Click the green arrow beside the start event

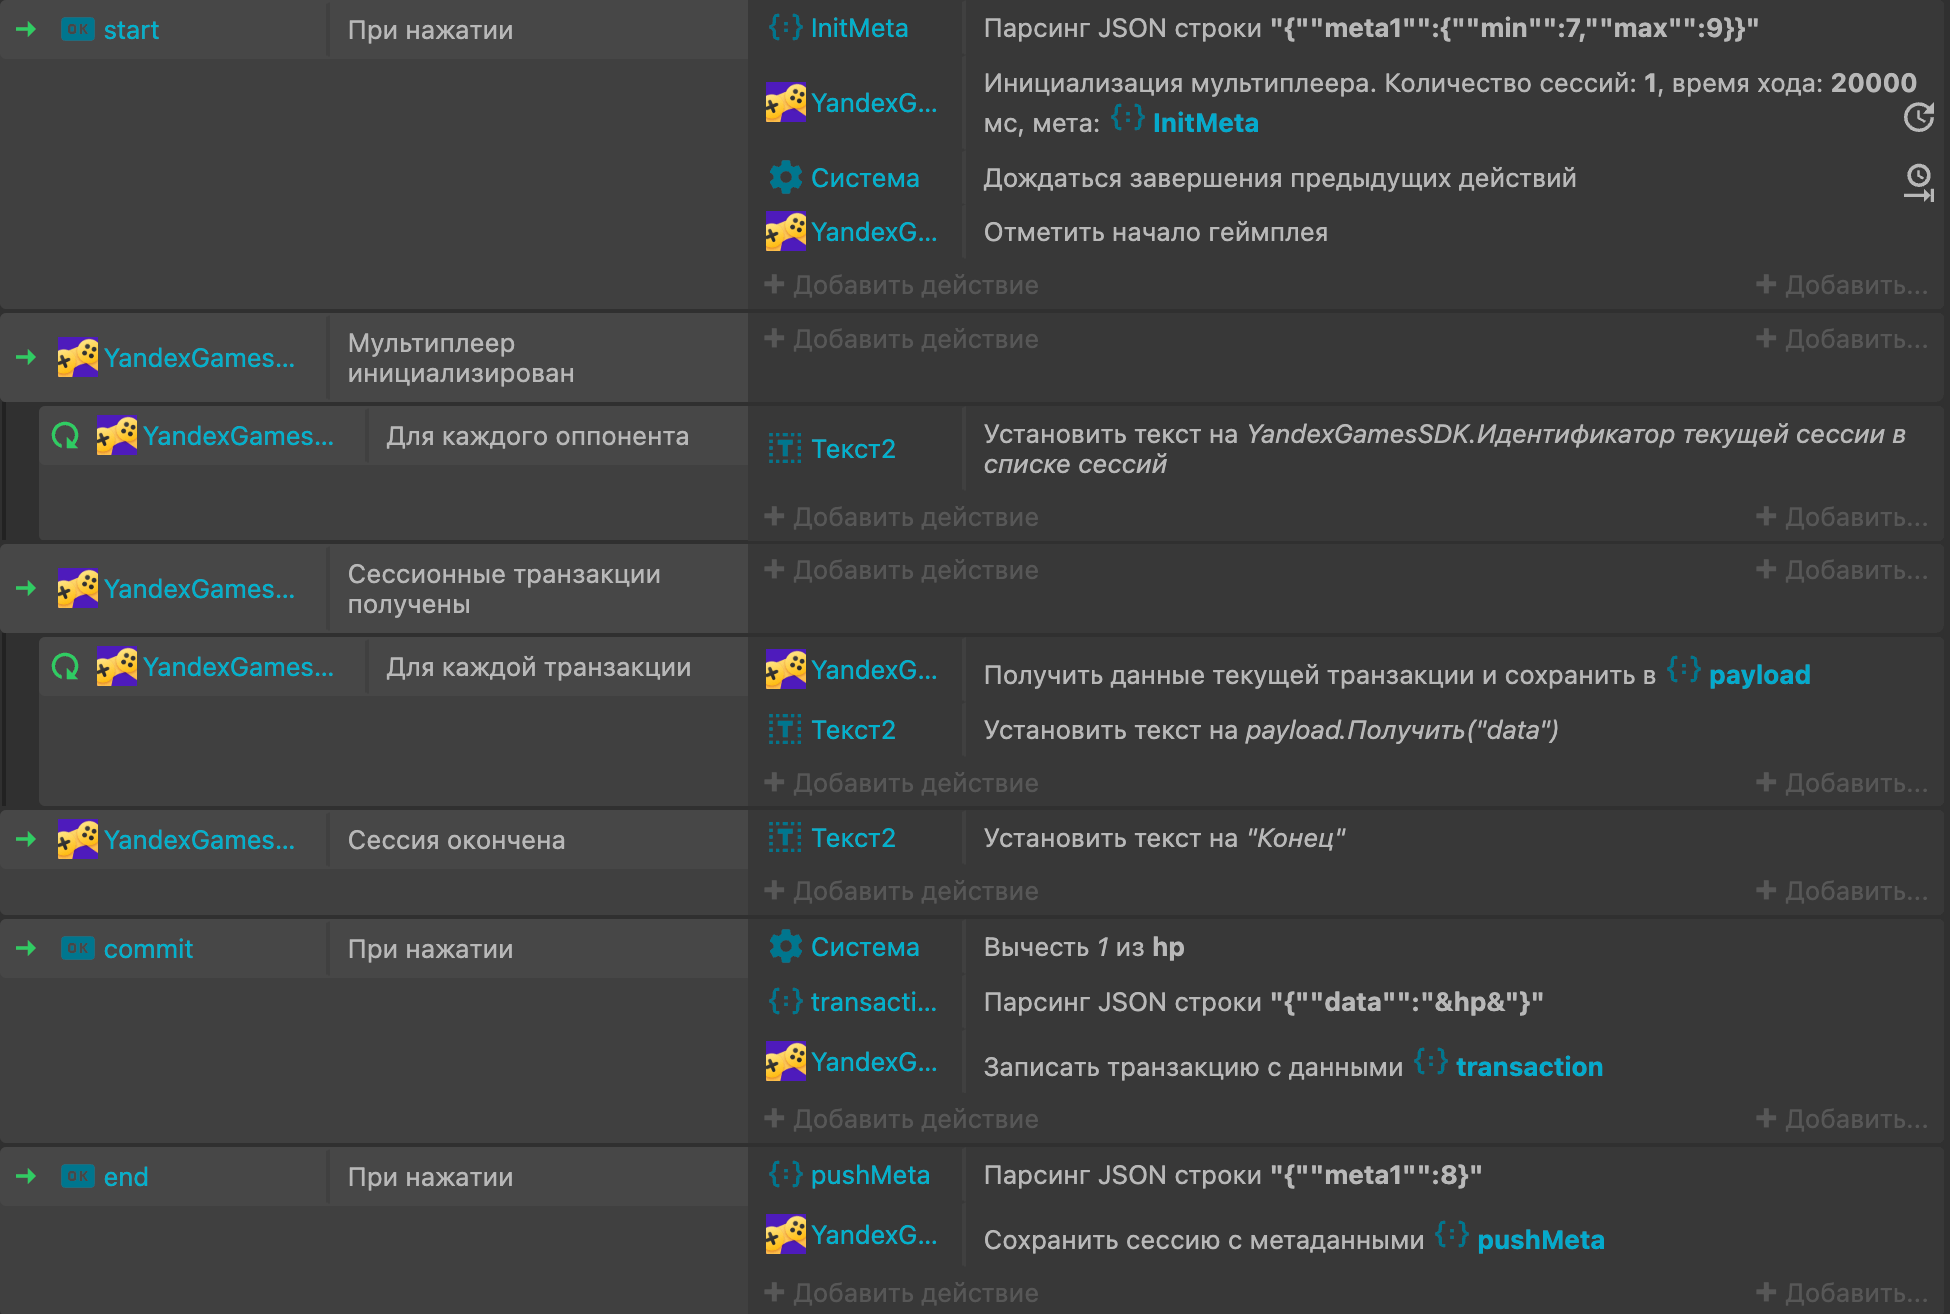click(x=26, y=30)
